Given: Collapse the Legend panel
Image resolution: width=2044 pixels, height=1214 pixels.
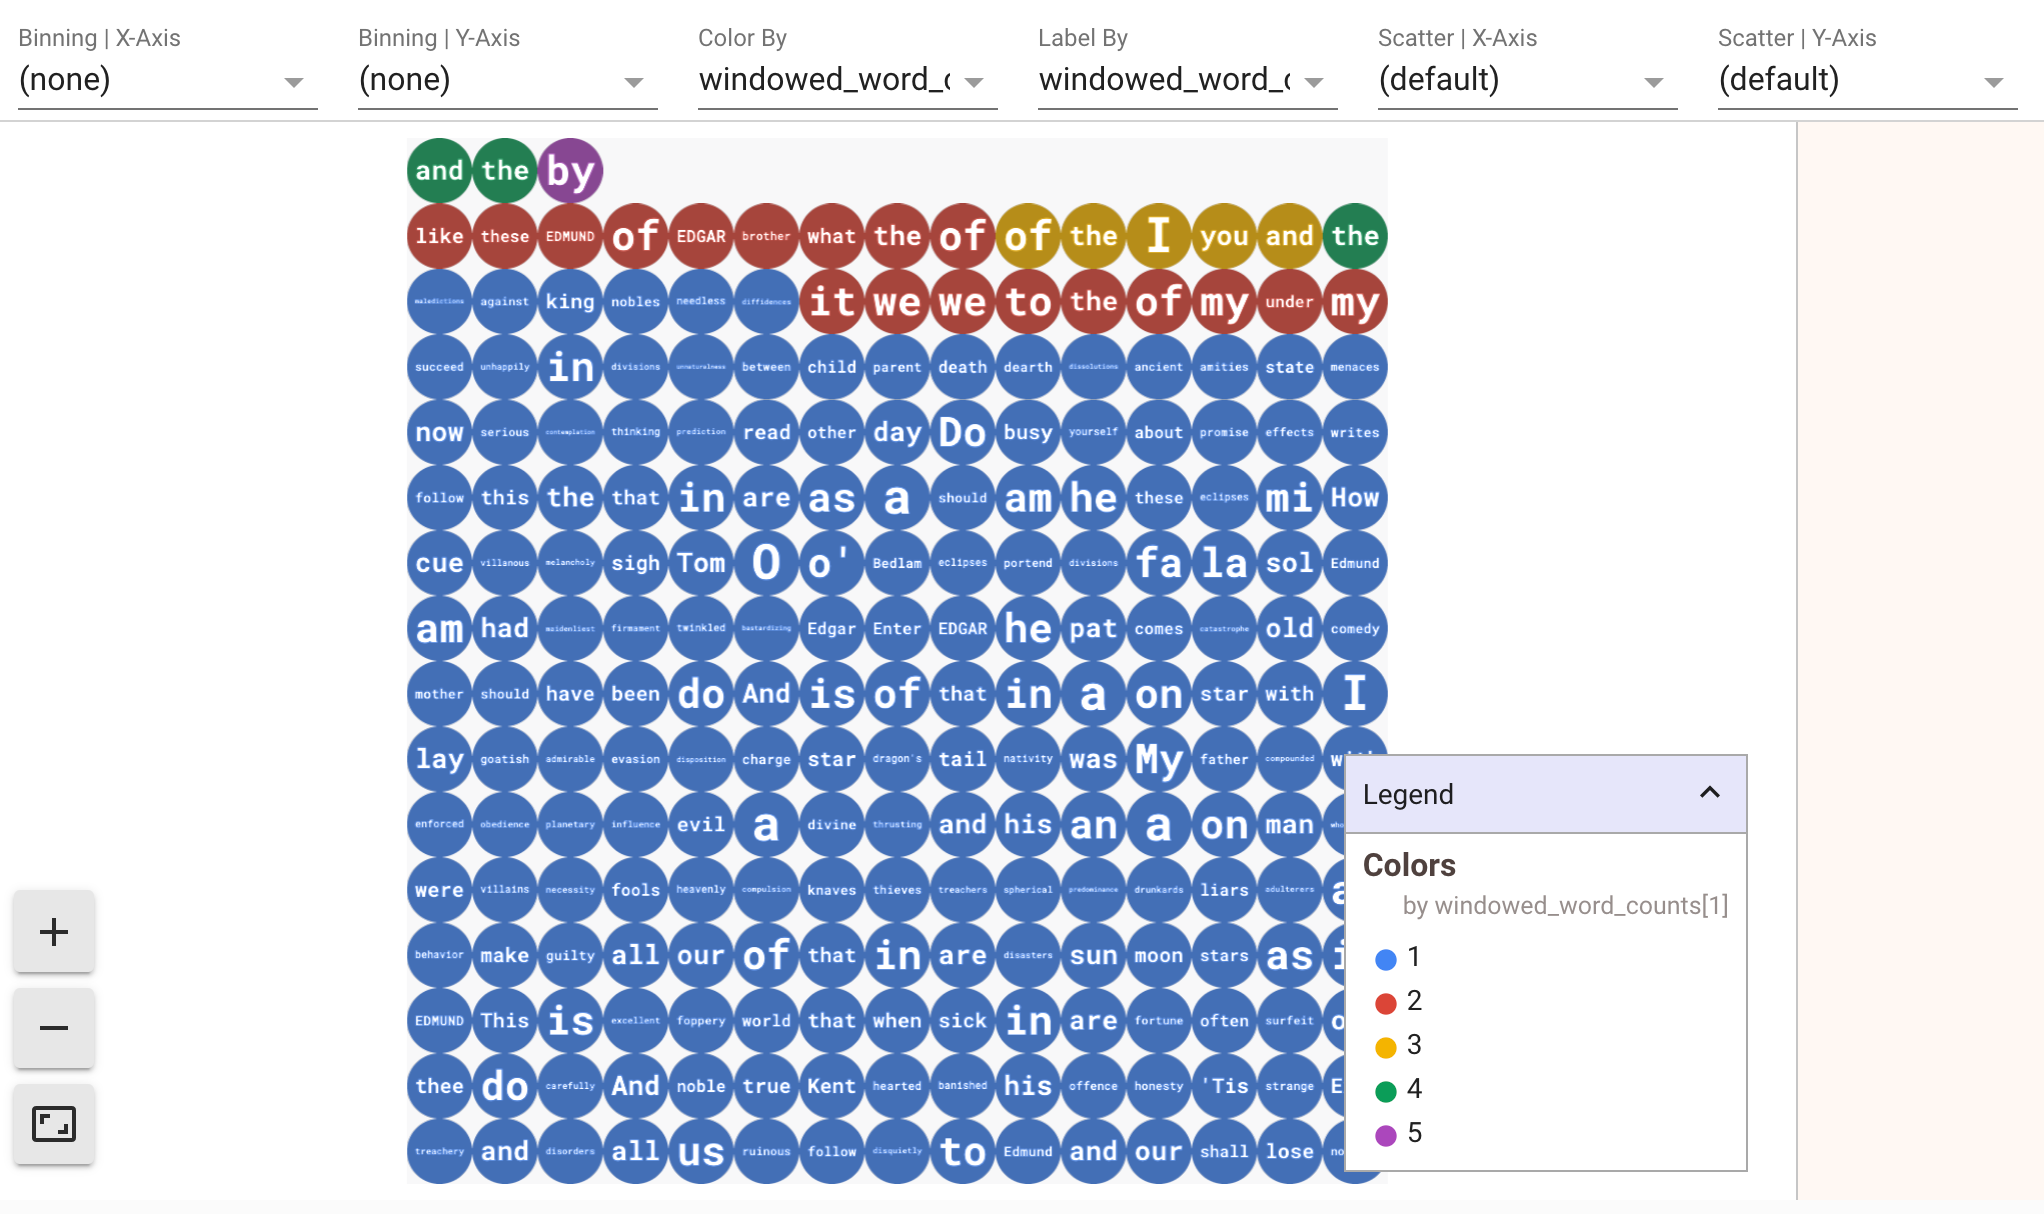Looking at the screenshot, I should [1709, 793].
